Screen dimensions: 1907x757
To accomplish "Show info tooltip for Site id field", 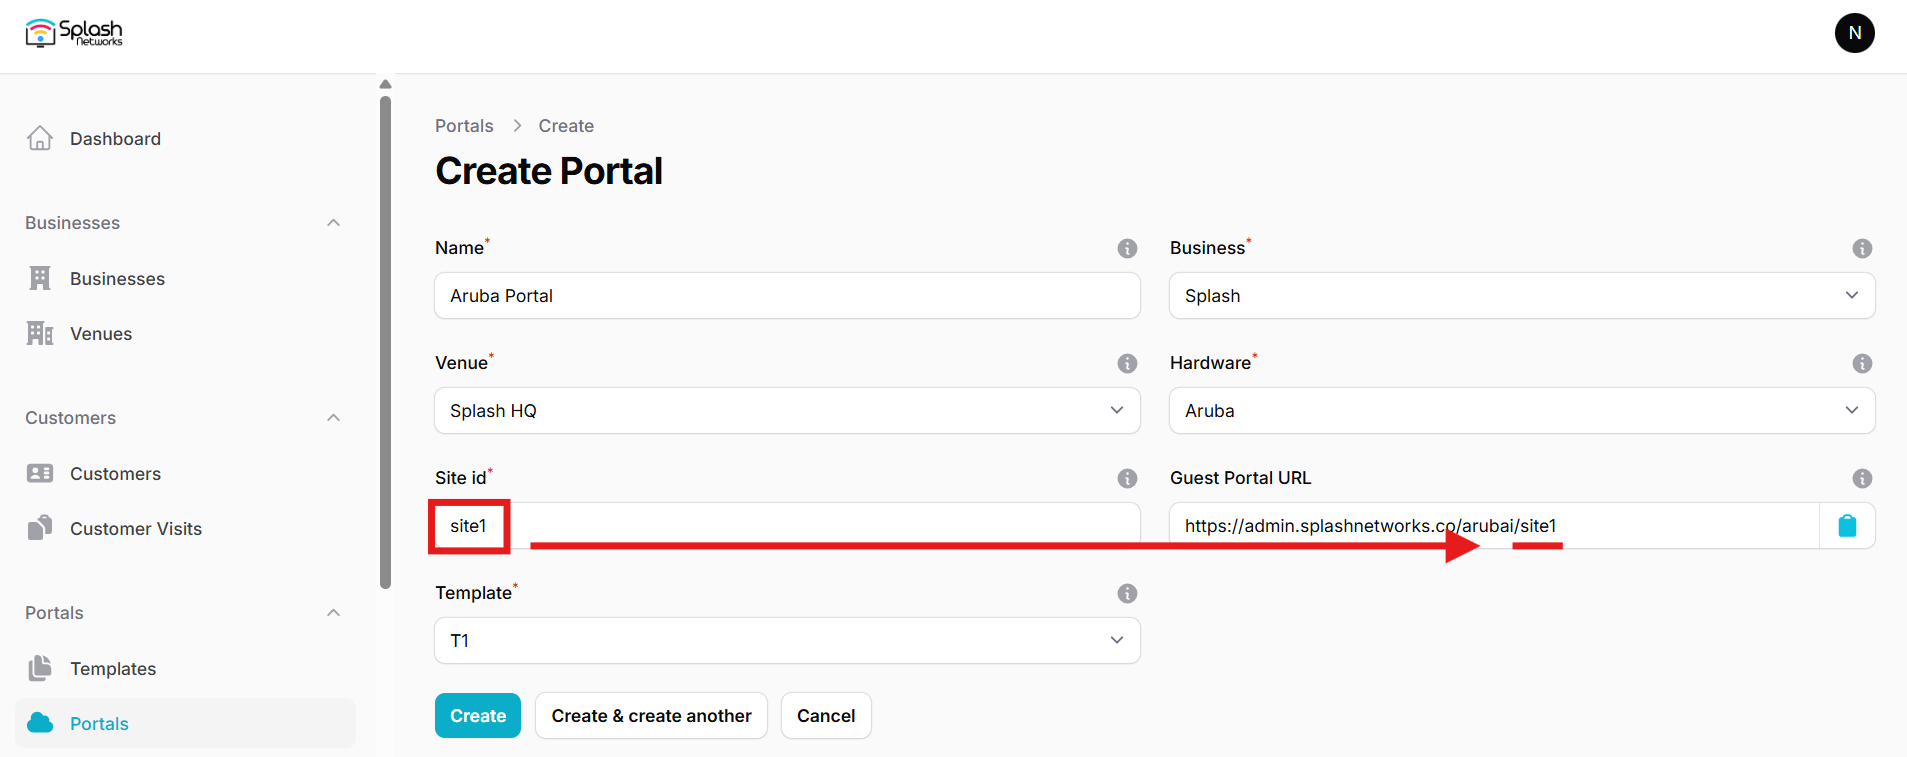I will click(1127, 478).
